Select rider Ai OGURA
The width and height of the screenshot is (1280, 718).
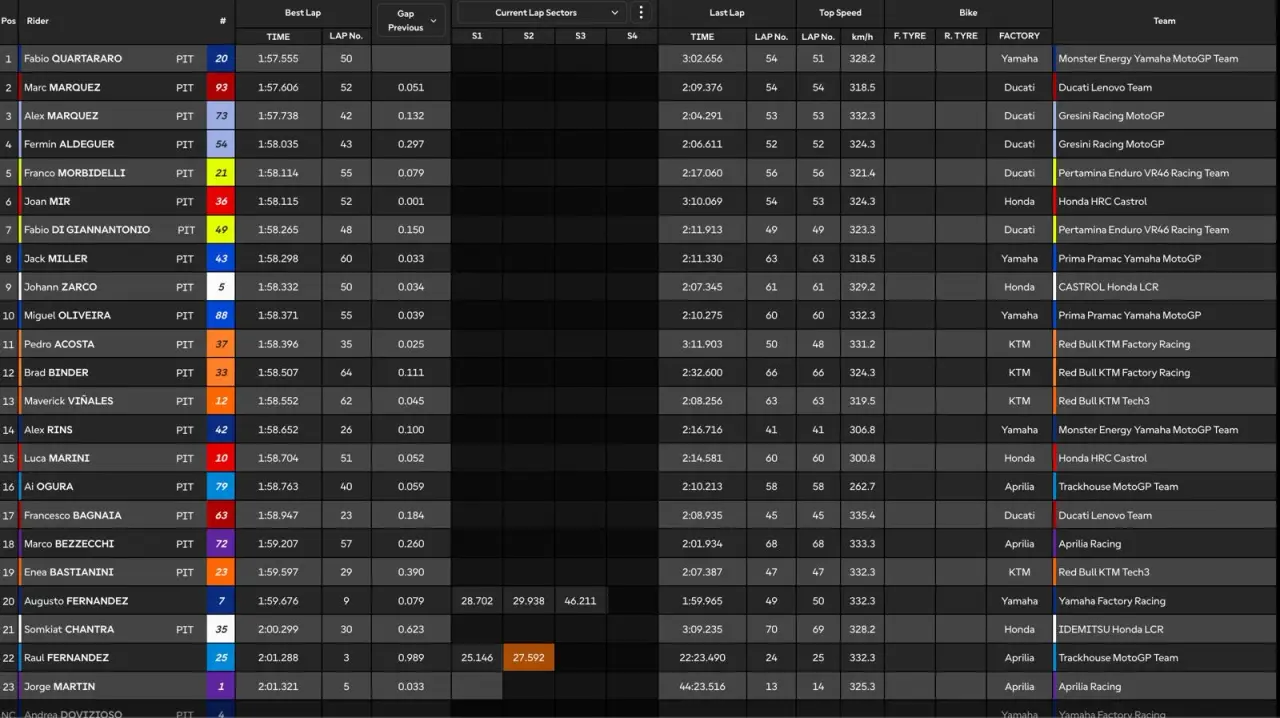pos(50,487)
